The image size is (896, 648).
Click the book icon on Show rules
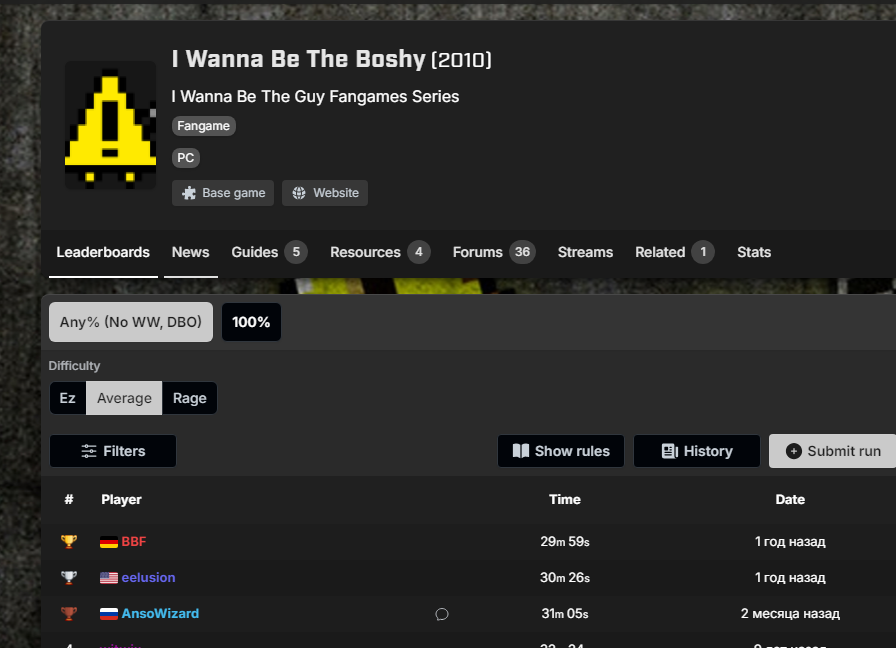pos(521,451)
